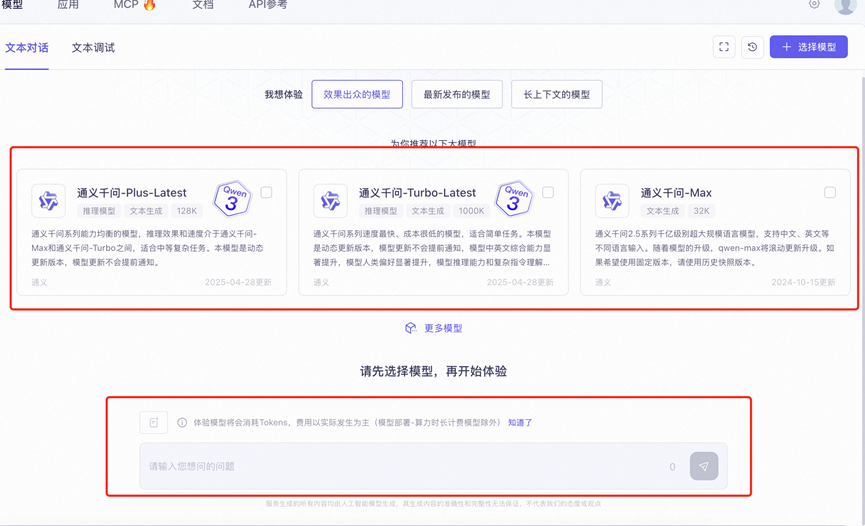The image size is (865, 526).
Task: Click the 更多模型 link
Action: (443, 328)
